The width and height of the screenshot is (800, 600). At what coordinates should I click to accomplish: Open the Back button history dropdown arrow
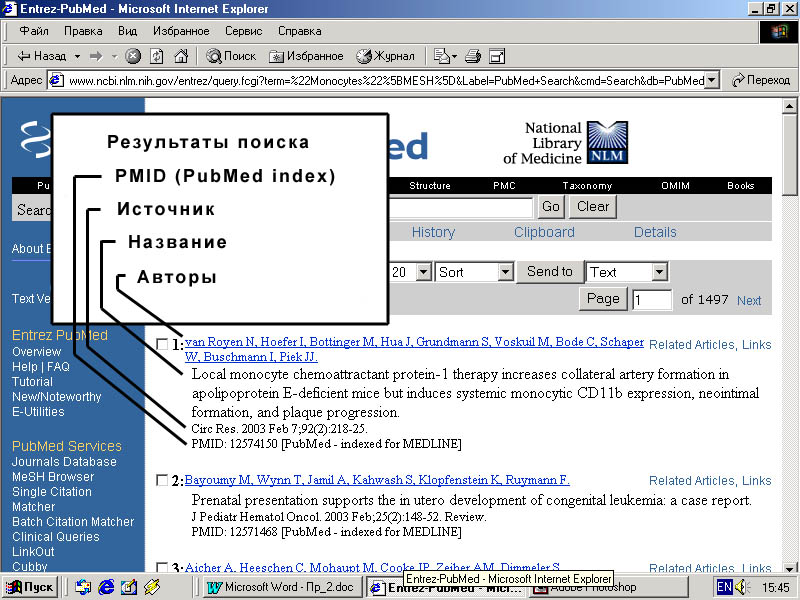pos(78,56)
